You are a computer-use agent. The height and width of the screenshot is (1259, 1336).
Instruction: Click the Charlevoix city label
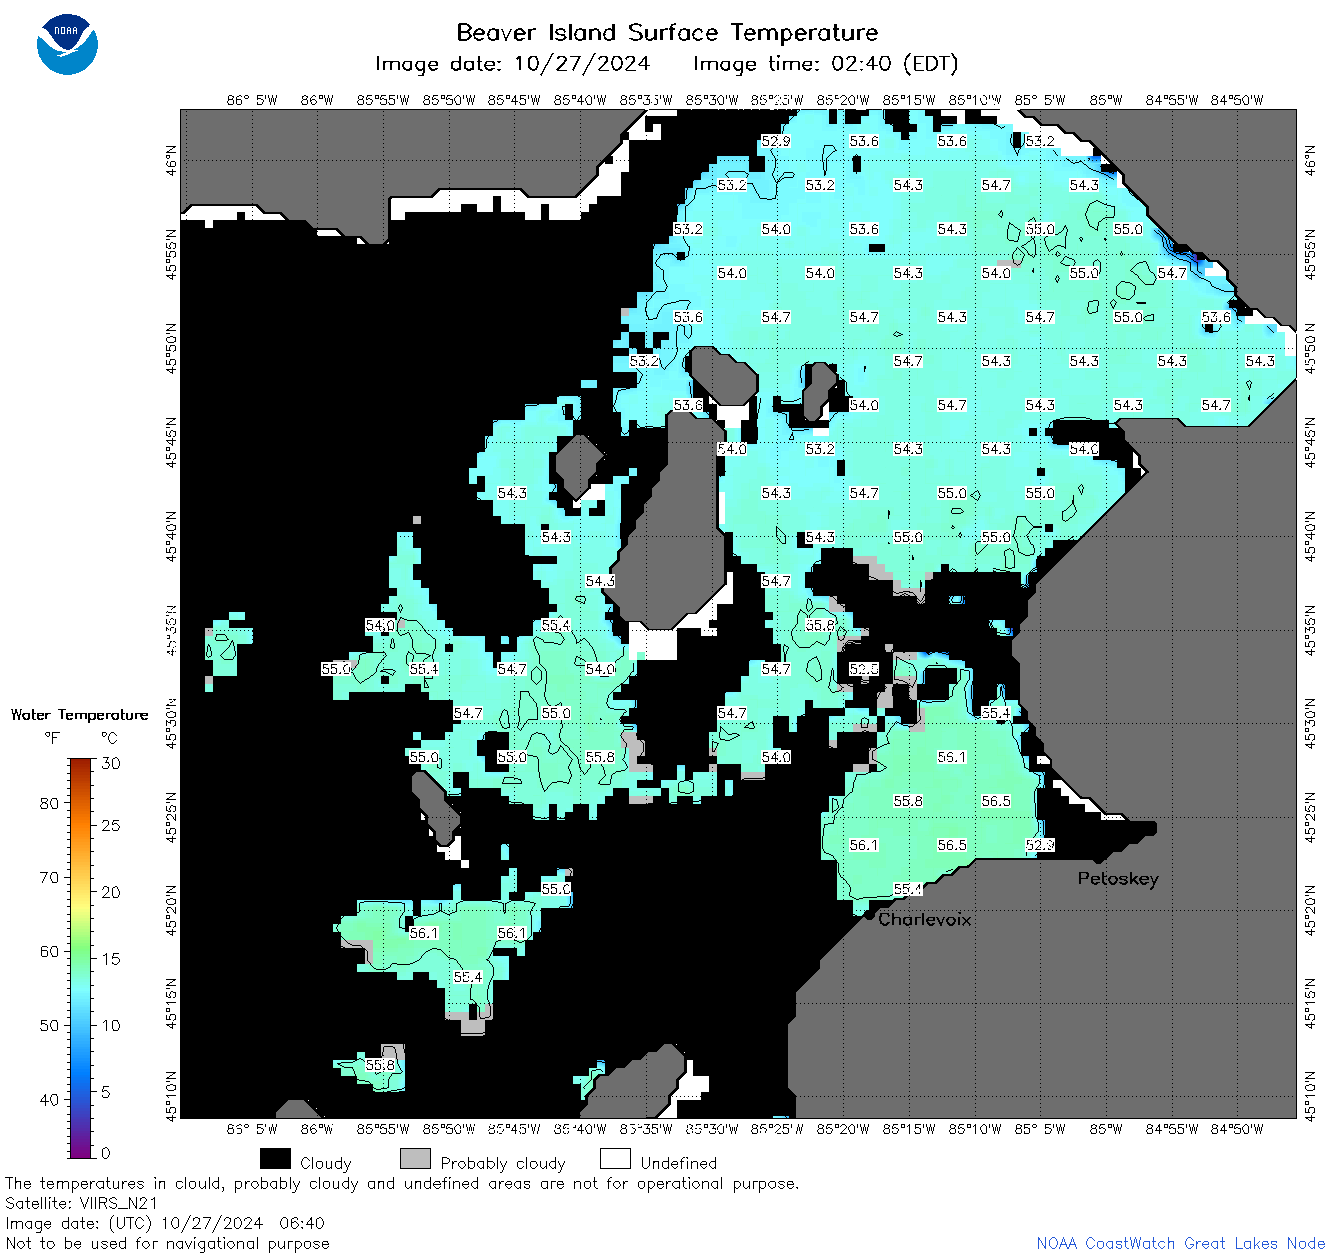click(925, 919)
